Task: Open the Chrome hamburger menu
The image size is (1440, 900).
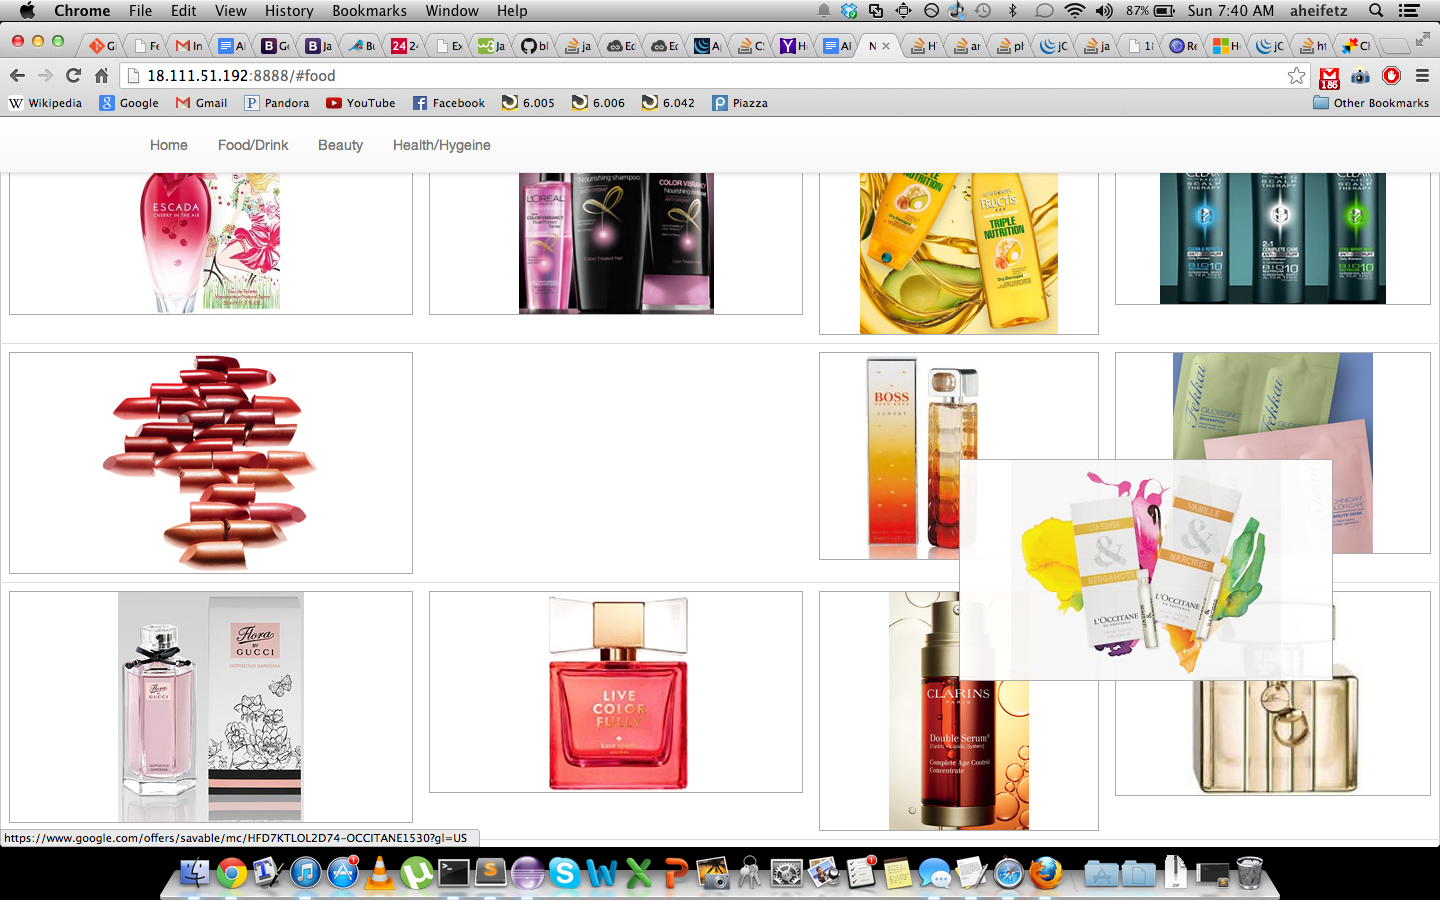Action: (x=1422, y=75)
